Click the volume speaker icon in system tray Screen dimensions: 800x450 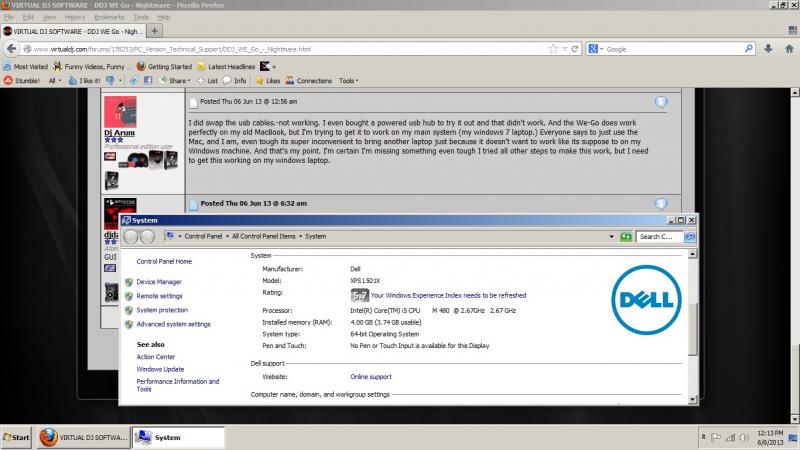pyautogui.click(x=744, y=437)
